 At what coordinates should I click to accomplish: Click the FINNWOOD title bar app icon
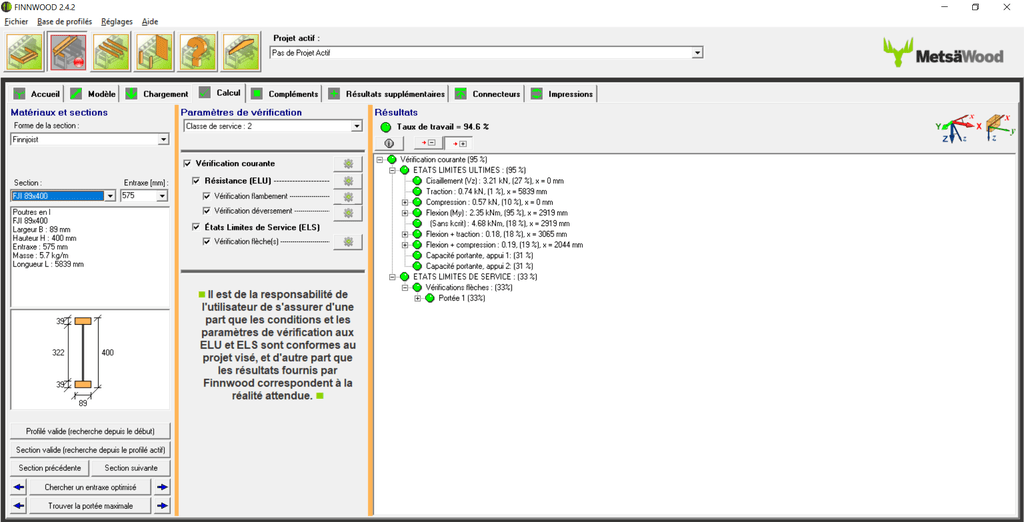tap(7, 7)
